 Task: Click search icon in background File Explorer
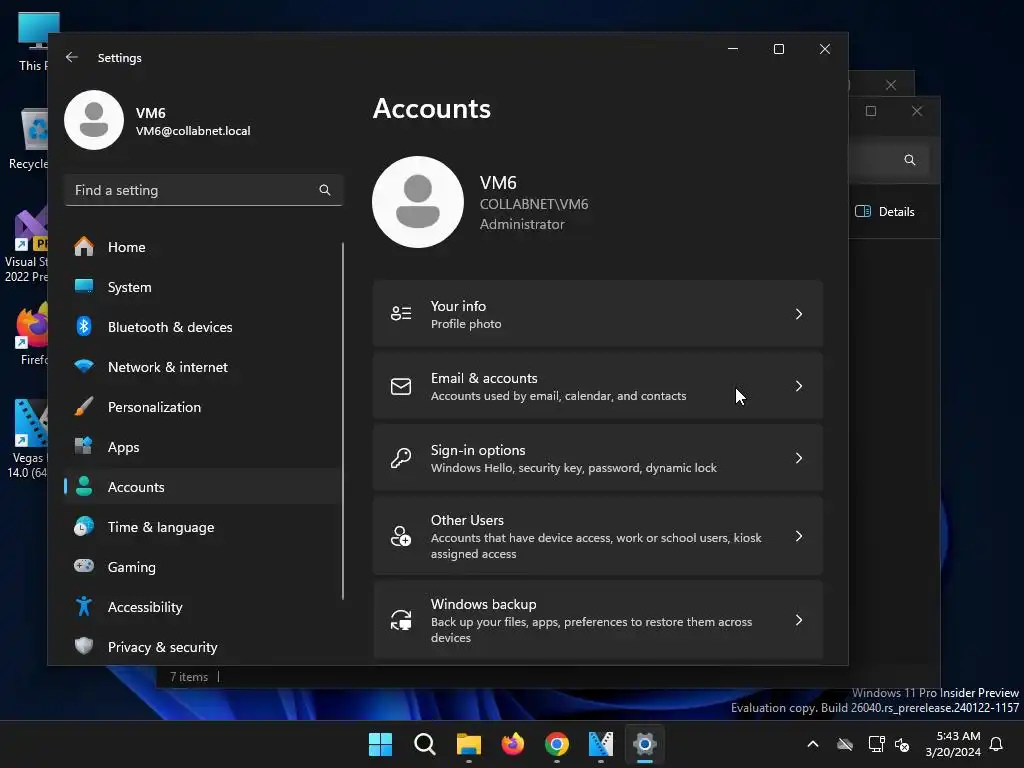(x=910, y=160)
